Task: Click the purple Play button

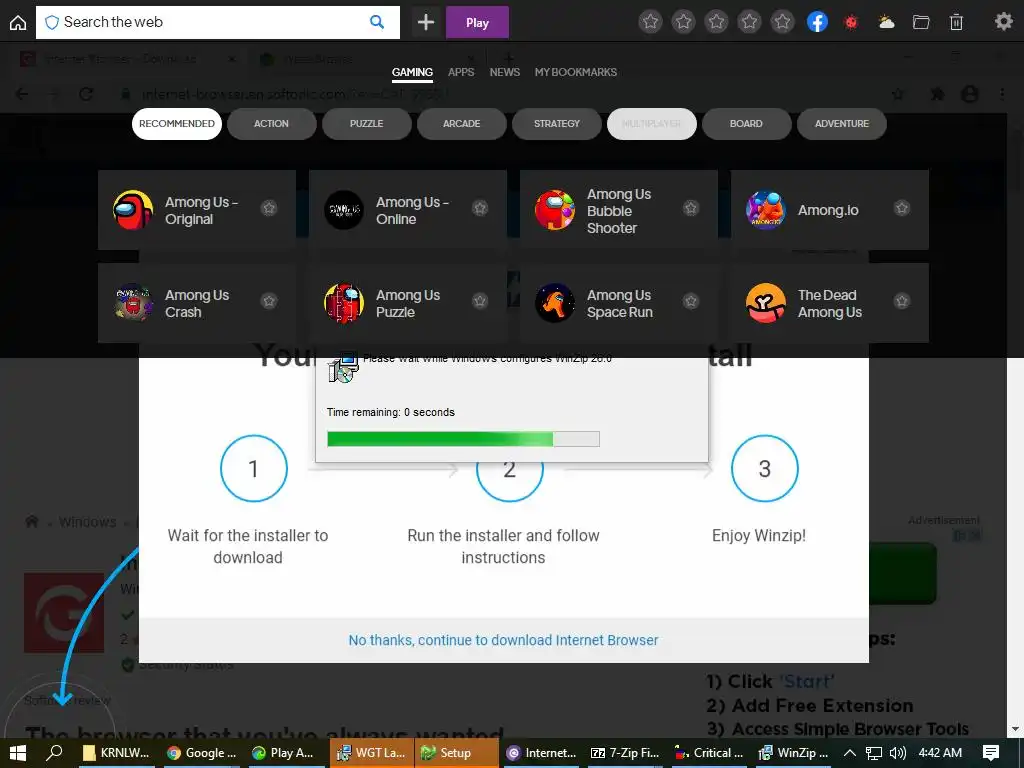Action: coord(477,23)
